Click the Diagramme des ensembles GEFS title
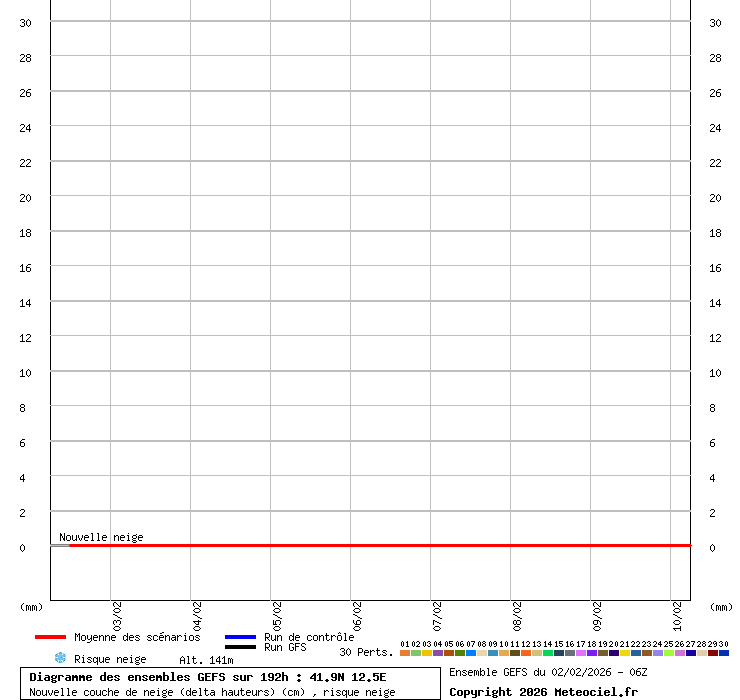The height and width of the screenshot is (700, 740). pos(207,677)
